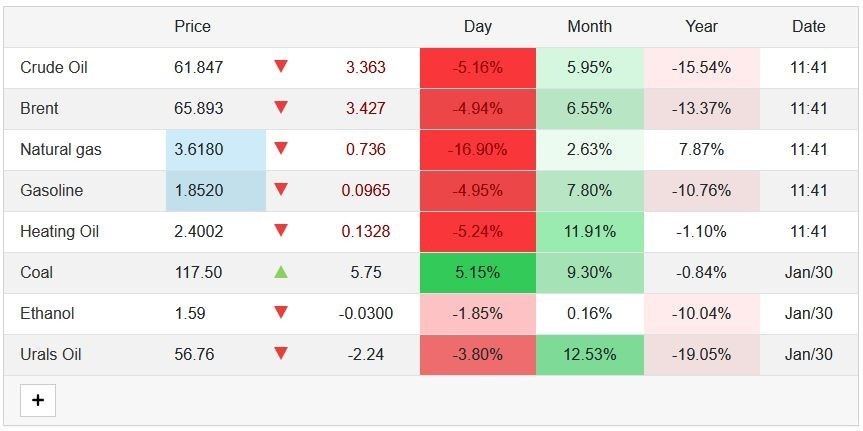Click Coal's green 5.15% day cell
Image resolution: width=863 pixels, height=431 pixels.
[478, 272]
